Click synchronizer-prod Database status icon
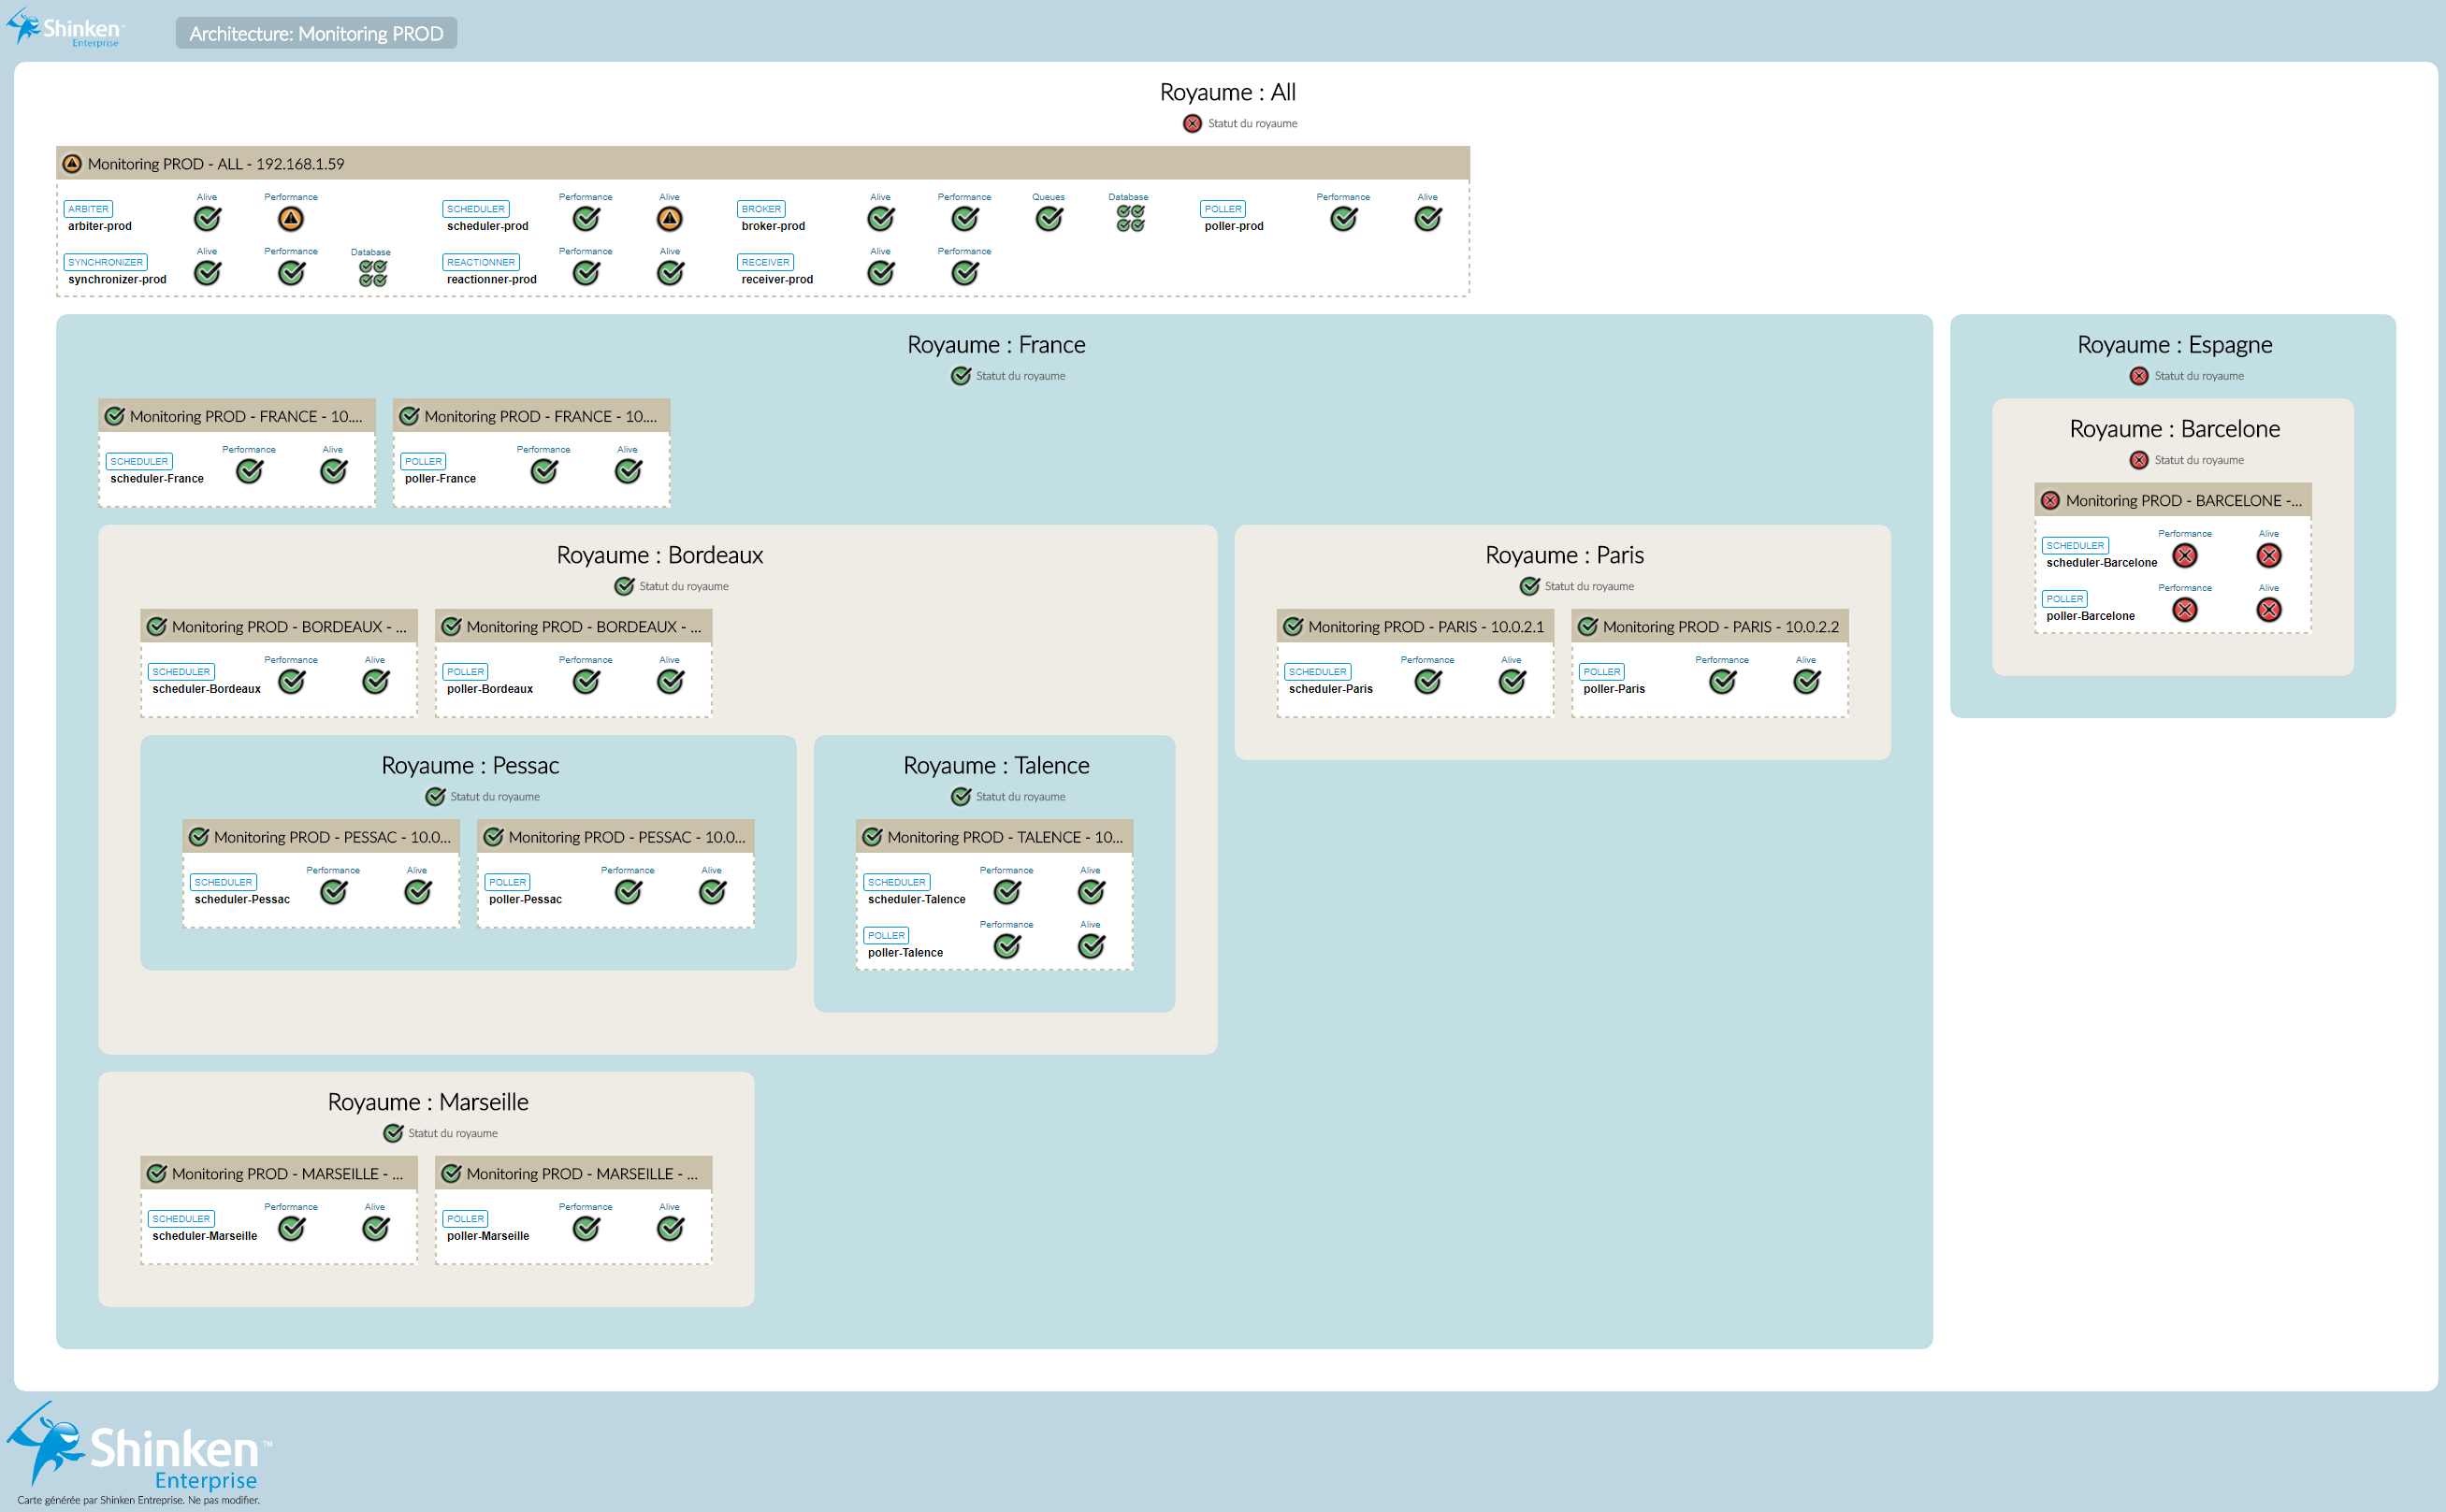The height and width of the screenshot is (1512, 2446). (x=373, y=273)
